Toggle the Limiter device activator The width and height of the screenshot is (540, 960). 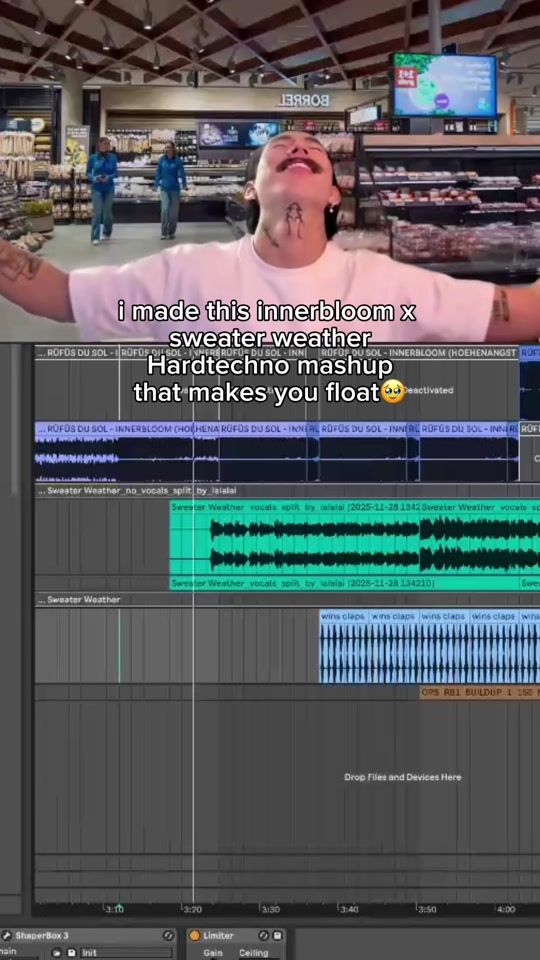point(194,936)
